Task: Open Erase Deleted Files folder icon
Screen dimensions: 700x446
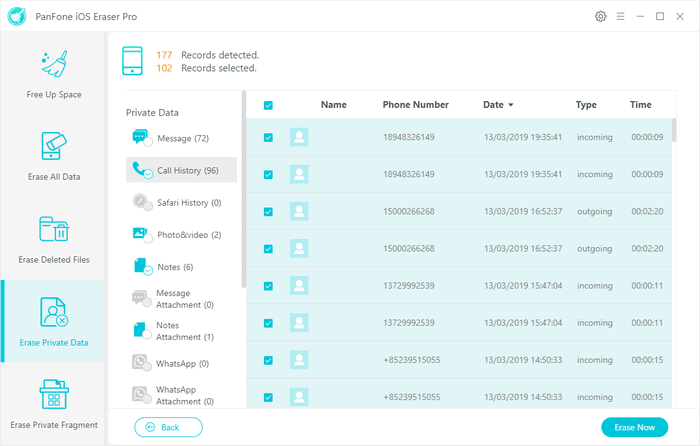Action: click(54, 229)
